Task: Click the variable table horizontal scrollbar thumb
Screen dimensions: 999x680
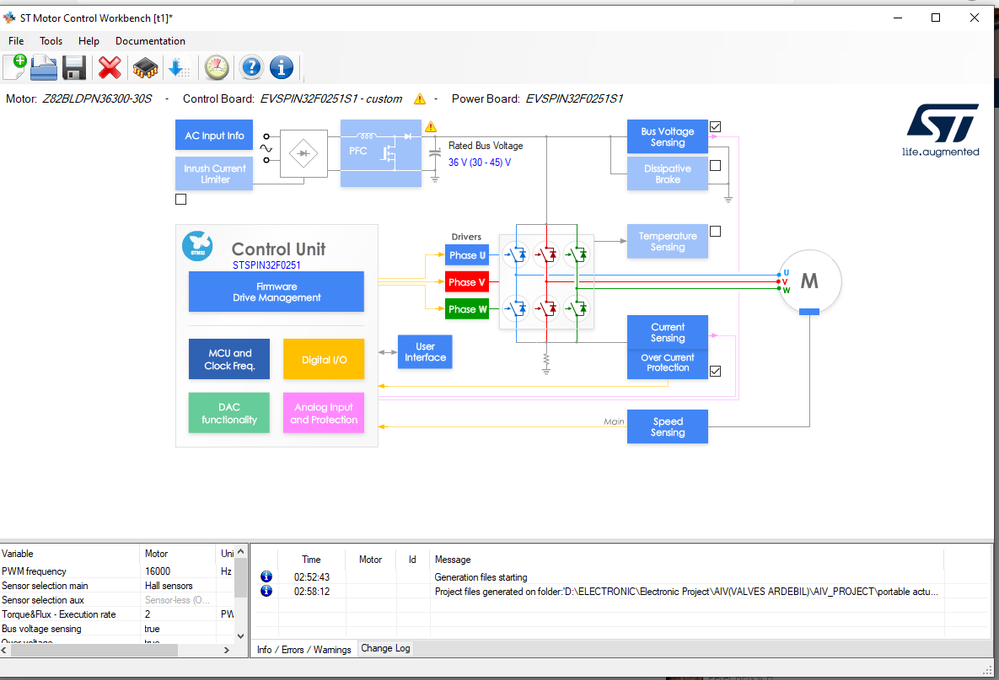Action: (94, 650)
